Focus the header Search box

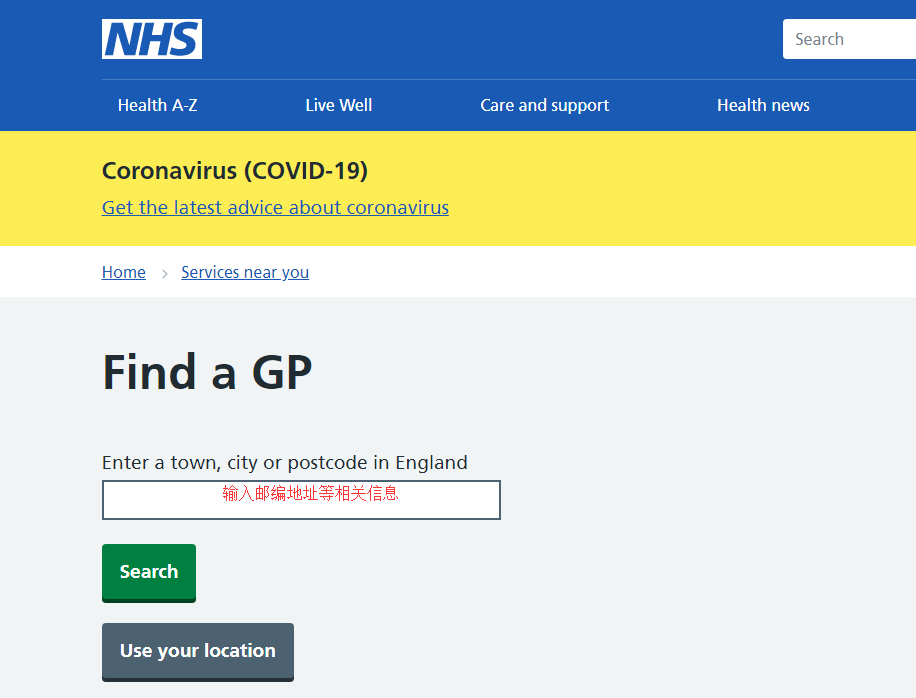848,39
